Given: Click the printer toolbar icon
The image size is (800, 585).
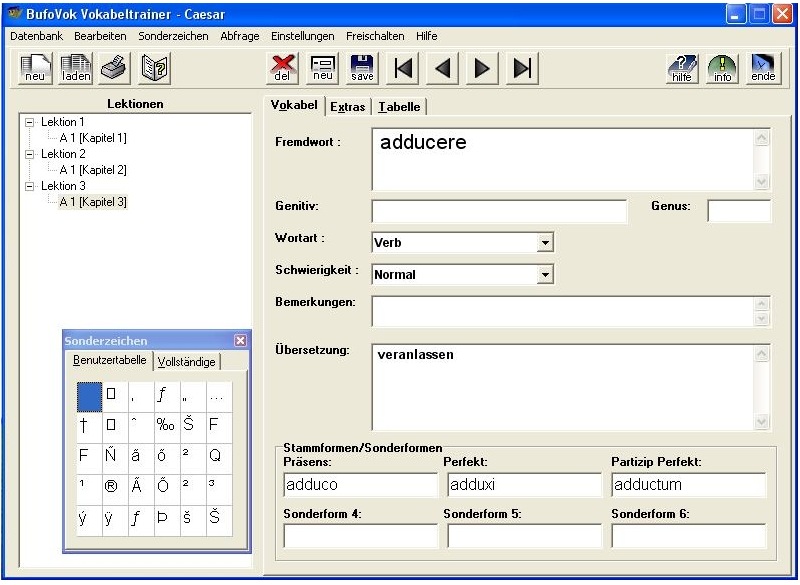Looking at the screenshot, I should (115, 68).
